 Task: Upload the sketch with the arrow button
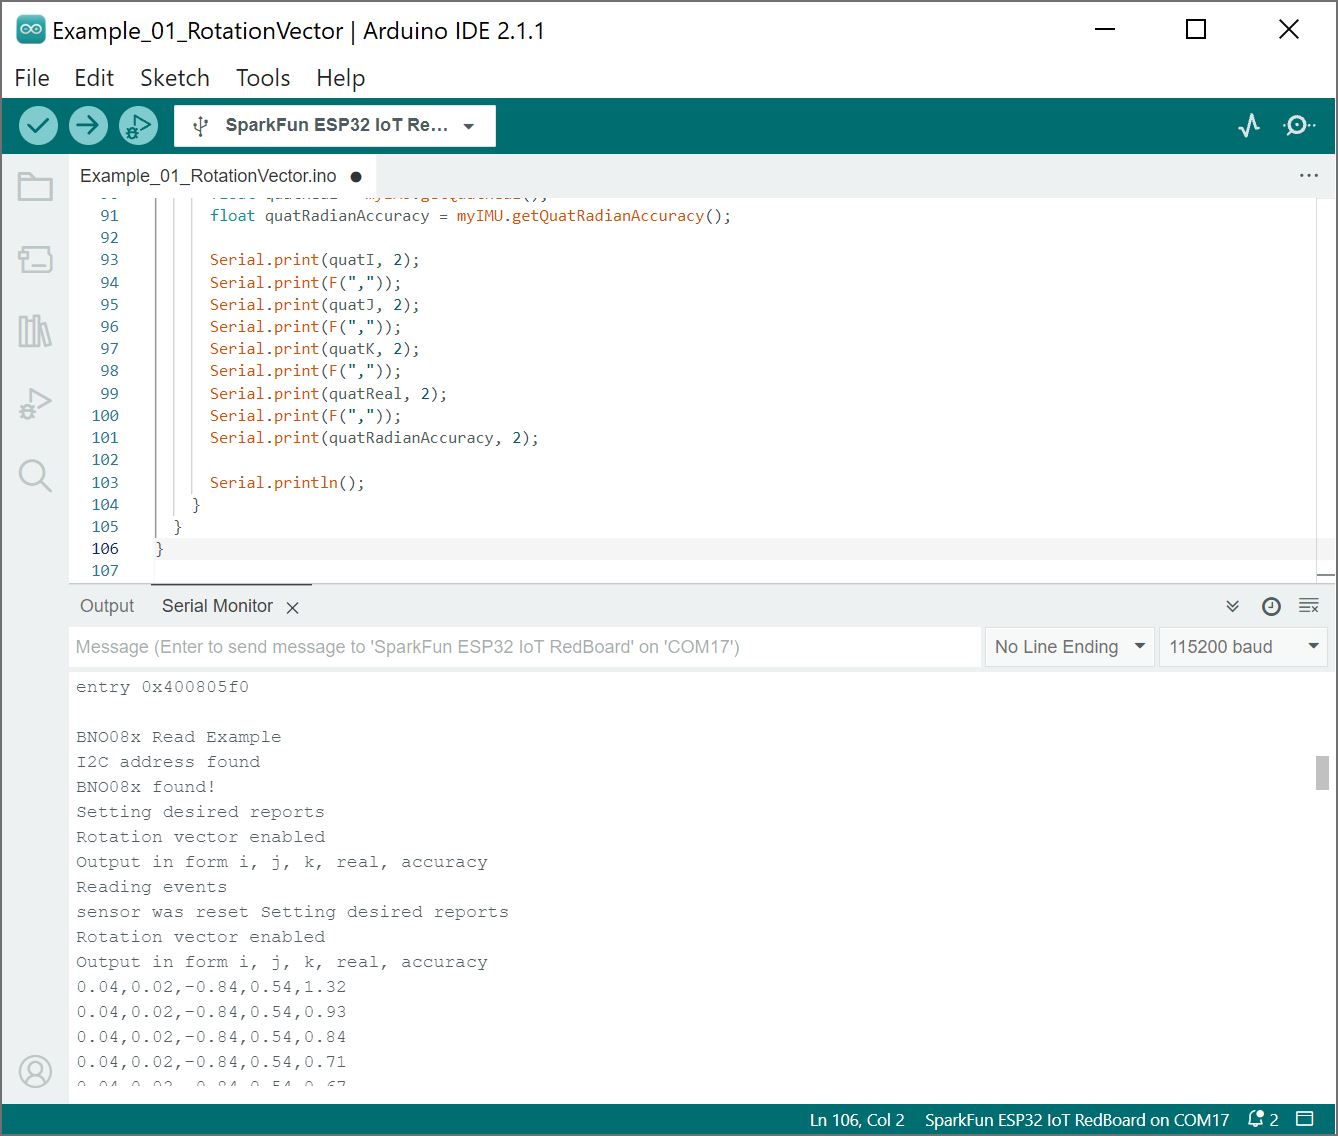(88, 125)
